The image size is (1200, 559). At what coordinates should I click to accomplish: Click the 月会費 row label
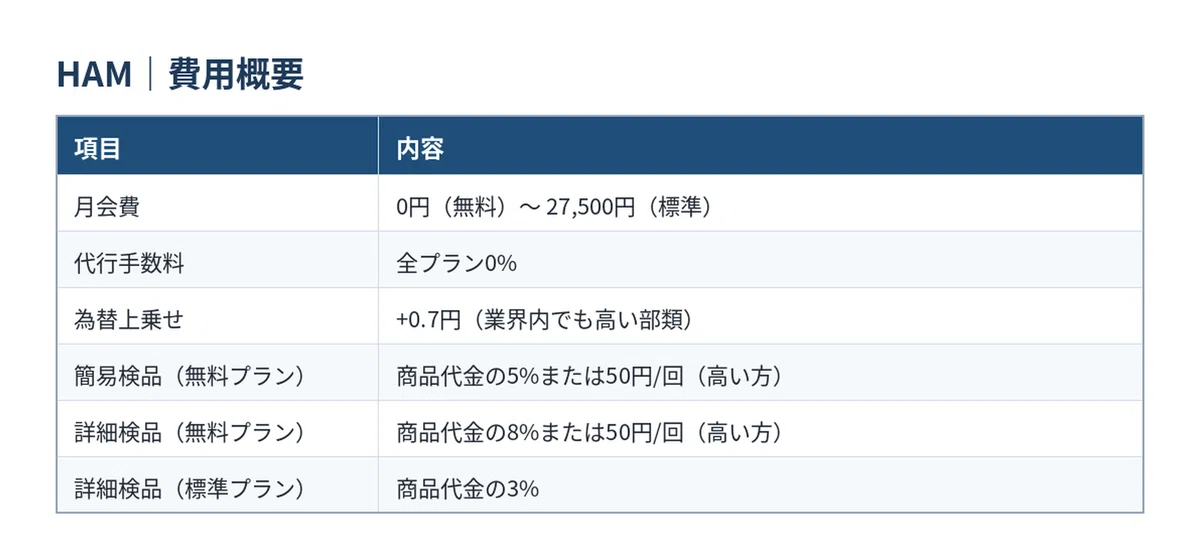[x=107, y=207]
